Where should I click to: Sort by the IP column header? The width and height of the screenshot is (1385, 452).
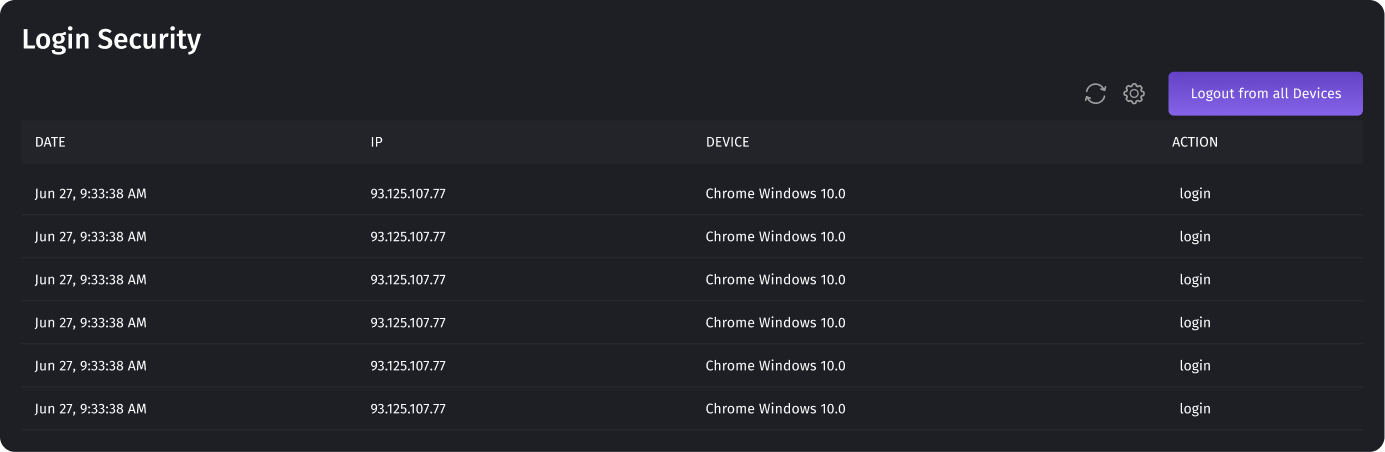click(377, 142)
